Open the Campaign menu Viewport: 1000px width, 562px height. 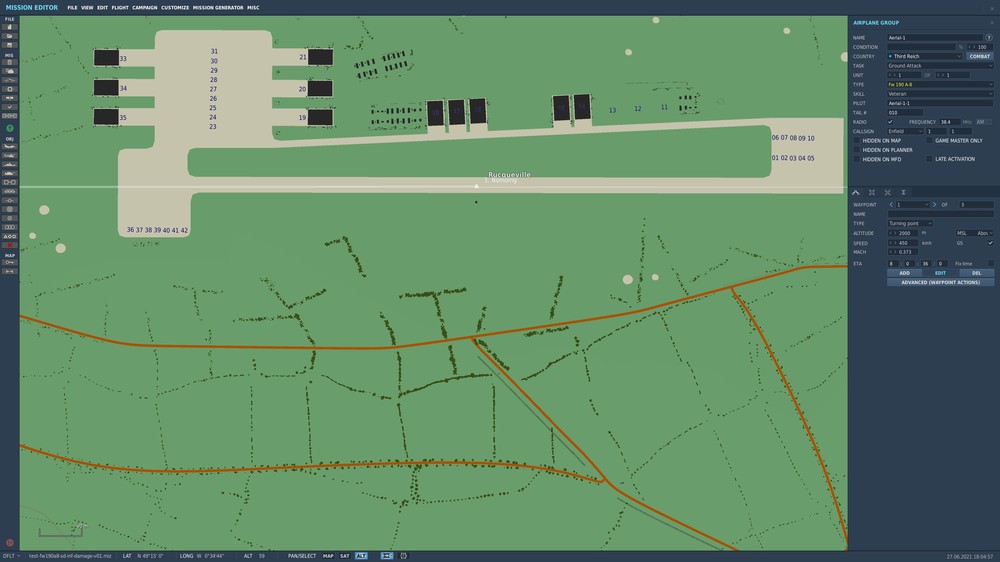click(x=145, y=8)
